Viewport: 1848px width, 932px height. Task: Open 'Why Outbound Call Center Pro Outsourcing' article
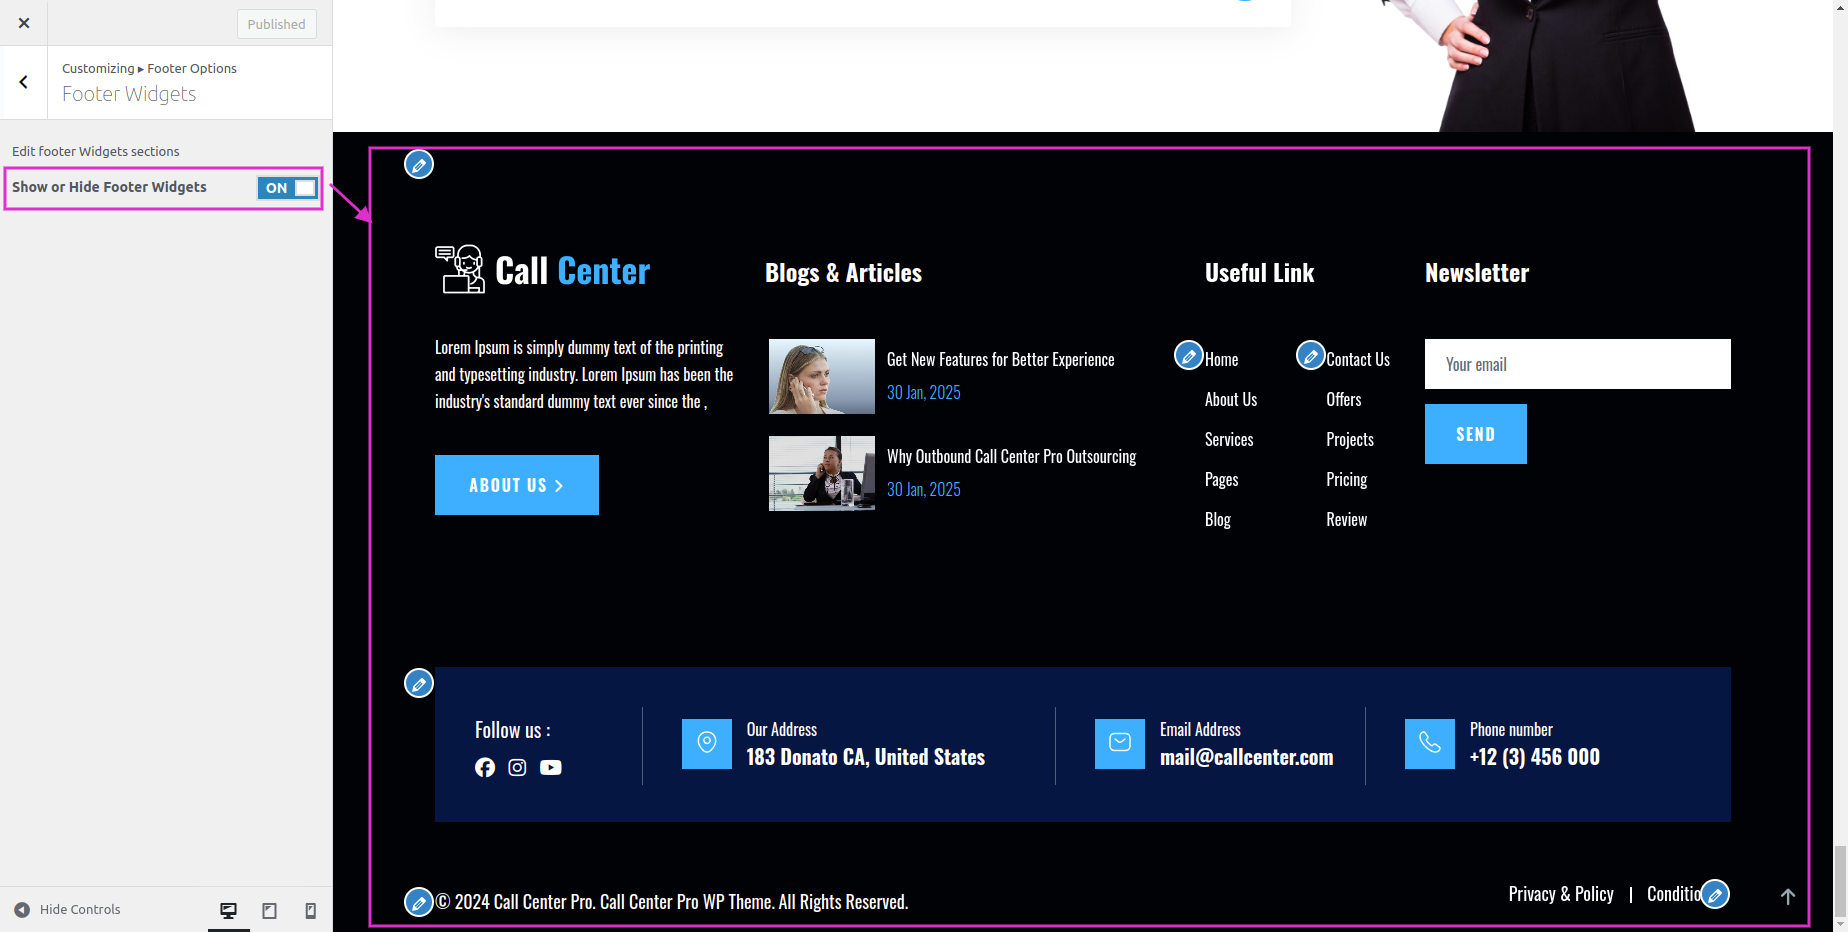pos(1012,456)
